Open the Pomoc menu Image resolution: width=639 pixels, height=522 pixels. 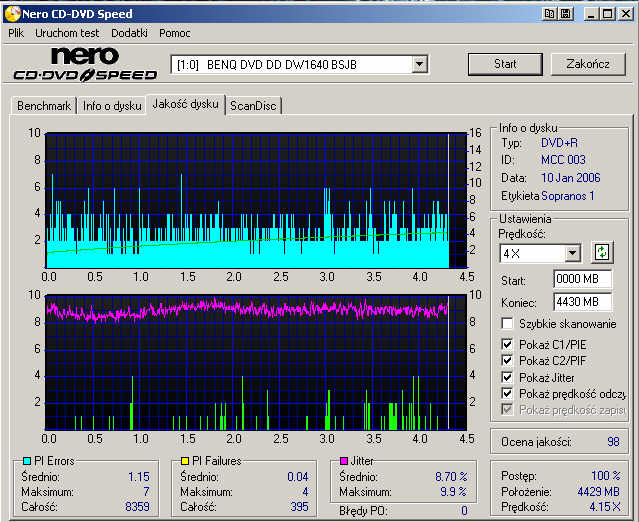click(x=174, y=33)
